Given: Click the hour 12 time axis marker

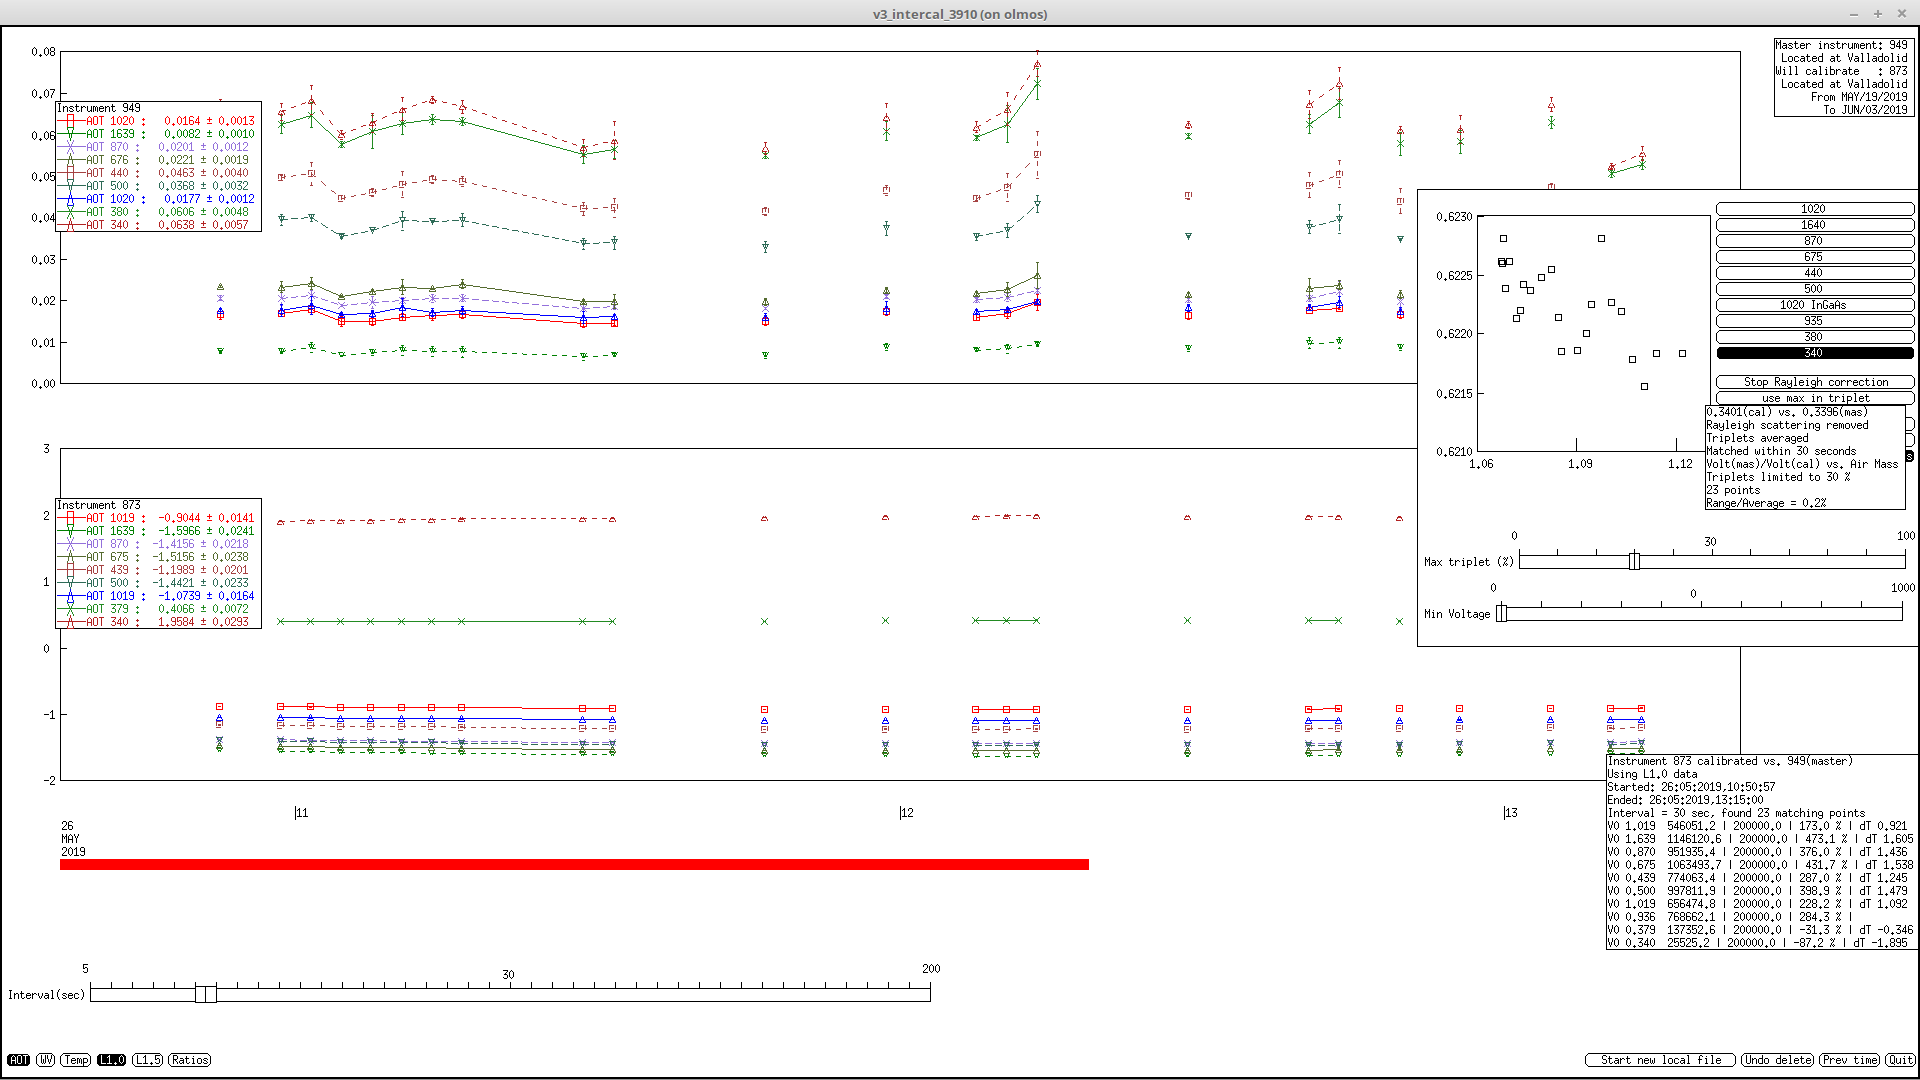Looking at the screenshot, I should (x=906, y=813).
